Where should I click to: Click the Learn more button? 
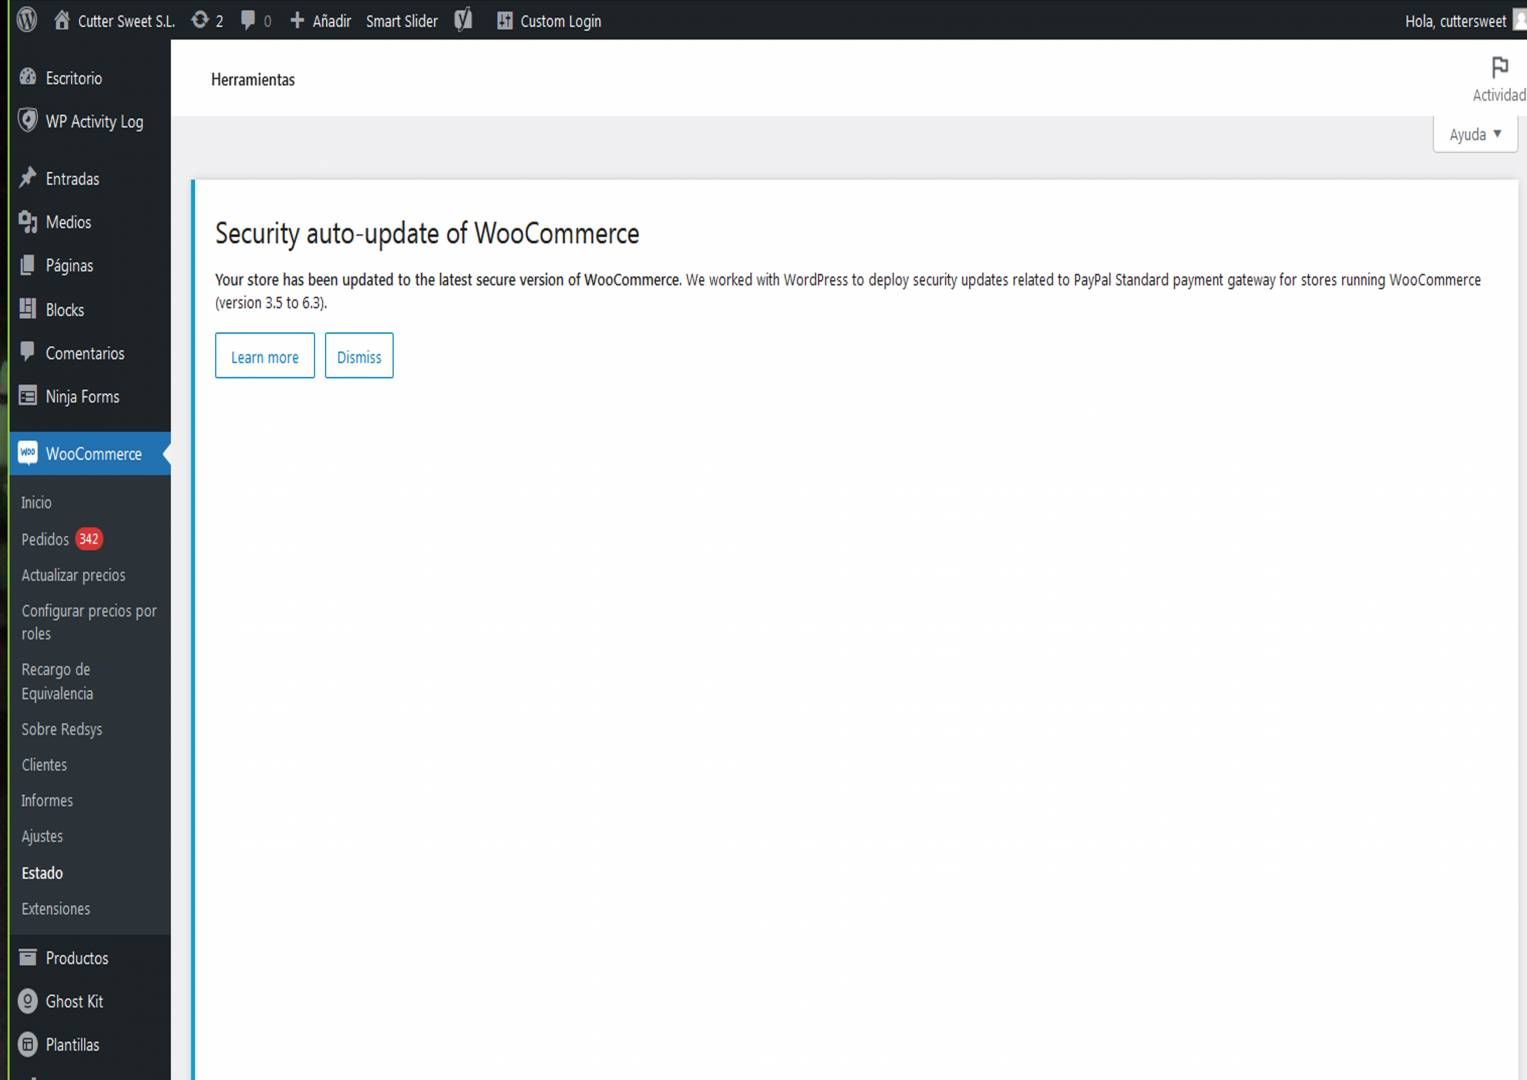[265, 356]
